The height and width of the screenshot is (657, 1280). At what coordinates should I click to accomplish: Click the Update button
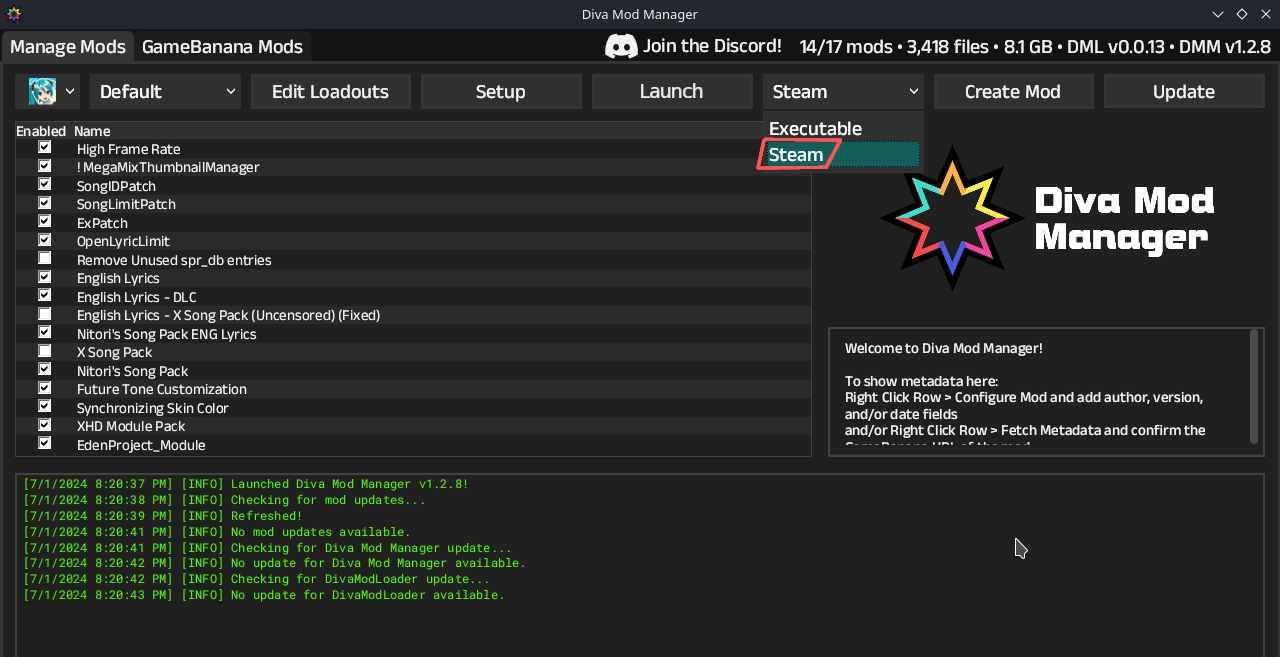[1184, 91]
